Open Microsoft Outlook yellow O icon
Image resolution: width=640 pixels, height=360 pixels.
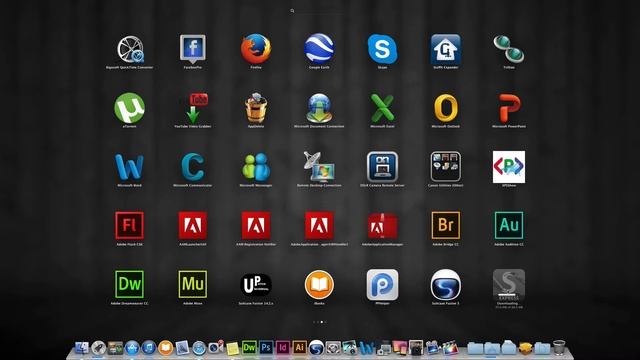point(446,108)
